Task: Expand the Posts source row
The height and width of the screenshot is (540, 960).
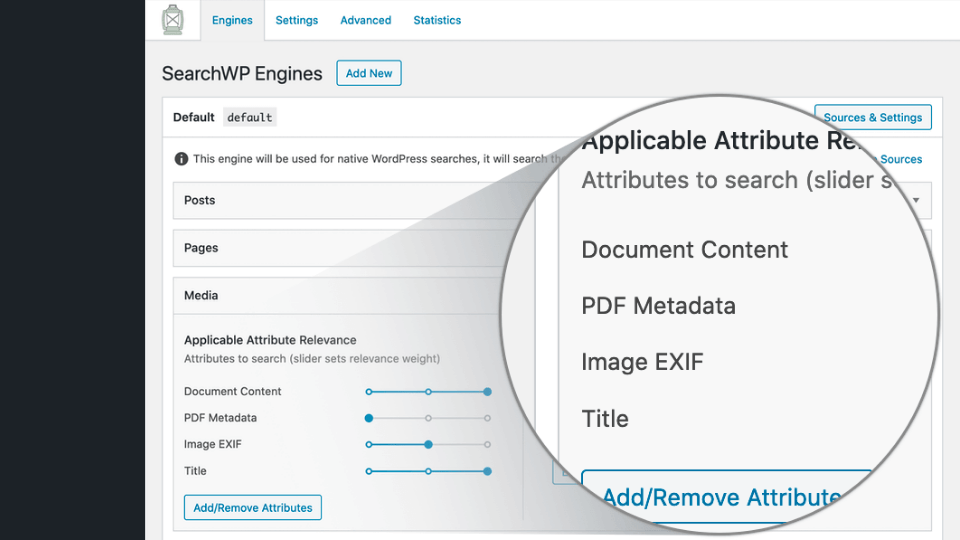Action: click(352, 200)
